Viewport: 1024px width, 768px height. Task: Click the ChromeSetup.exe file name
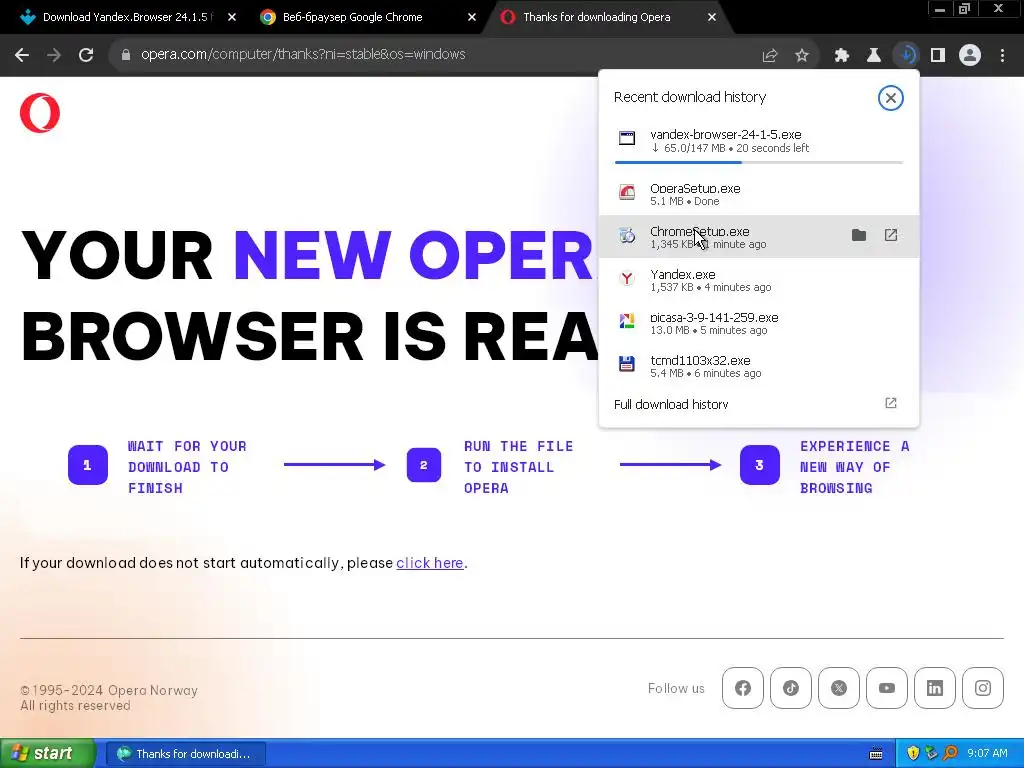[x=699, y=231]
